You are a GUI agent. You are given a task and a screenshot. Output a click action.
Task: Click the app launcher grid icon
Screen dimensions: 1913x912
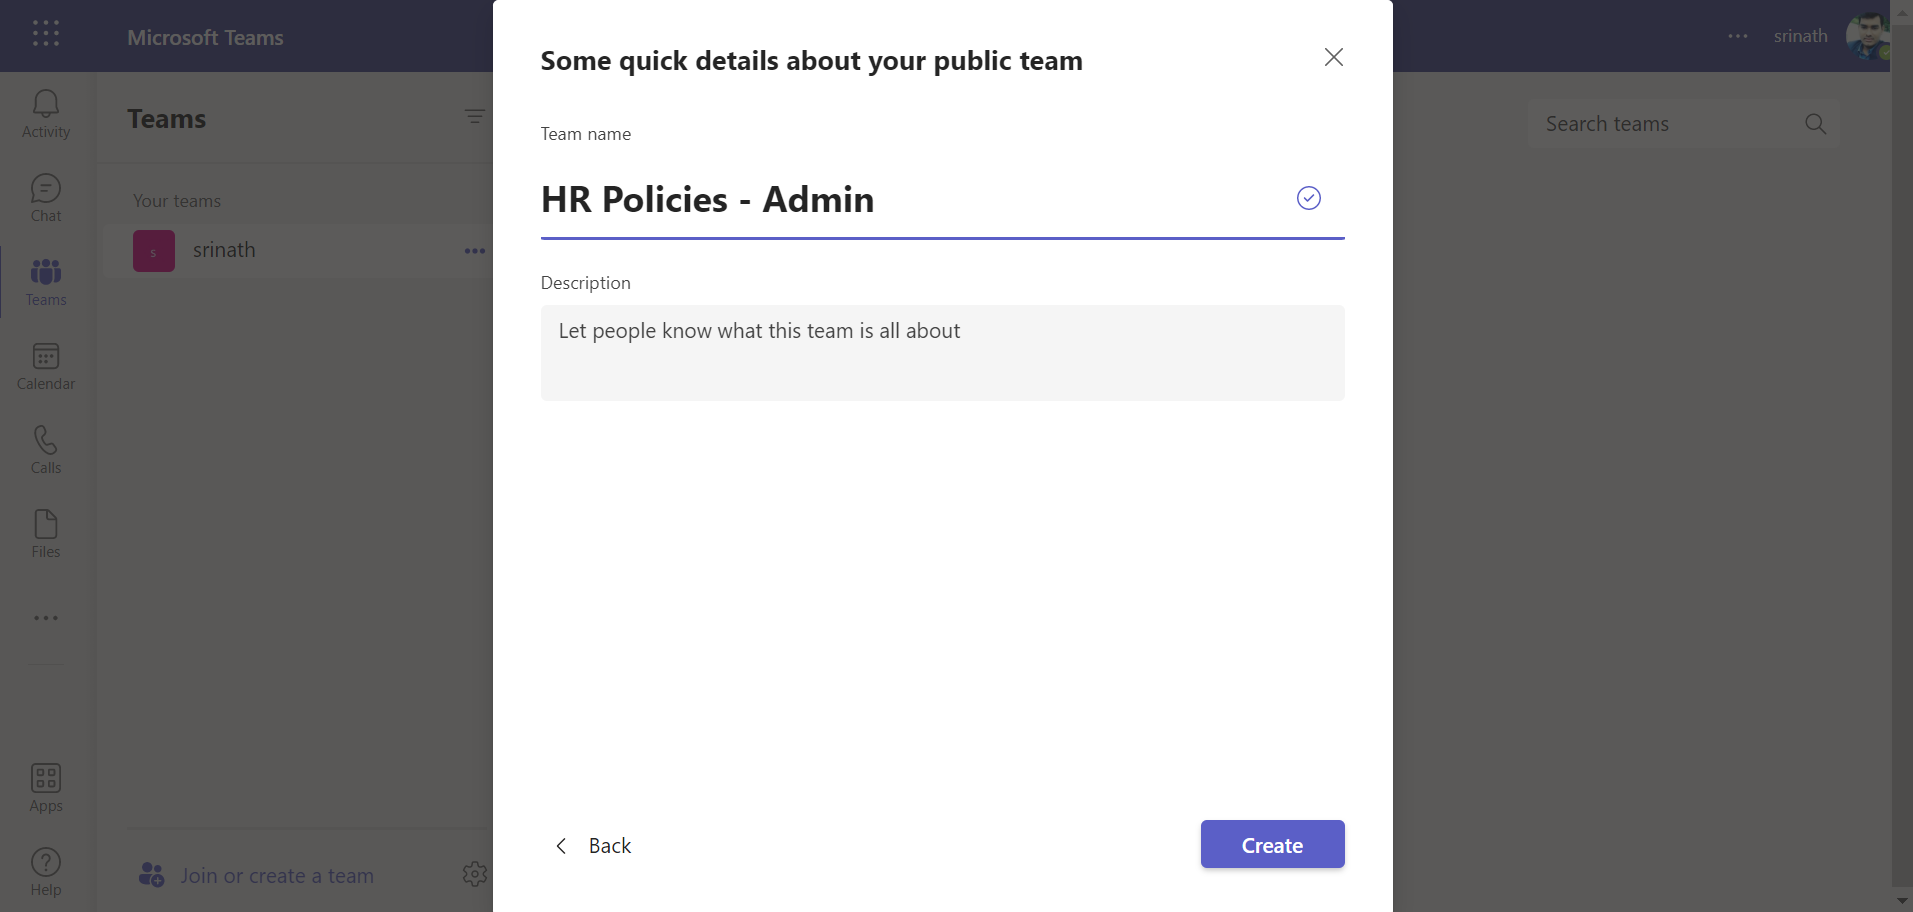[46, 34]
